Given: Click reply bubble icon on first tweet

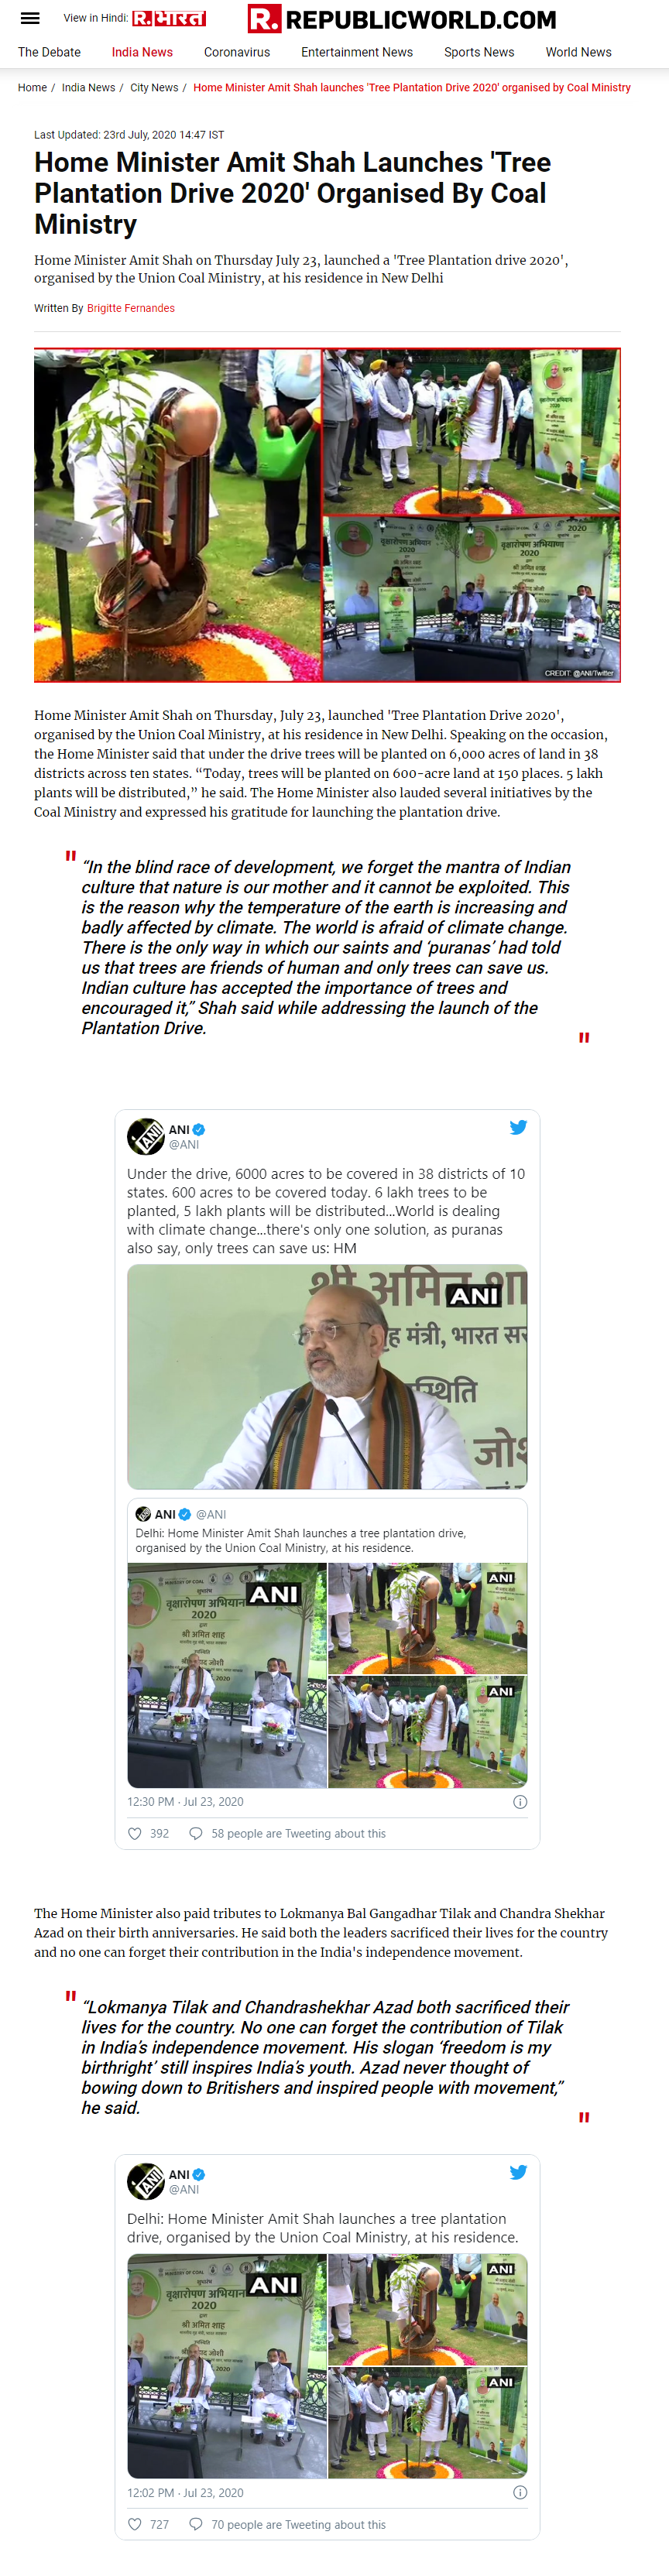Looking at the screenshot, I should point(196,1833).
